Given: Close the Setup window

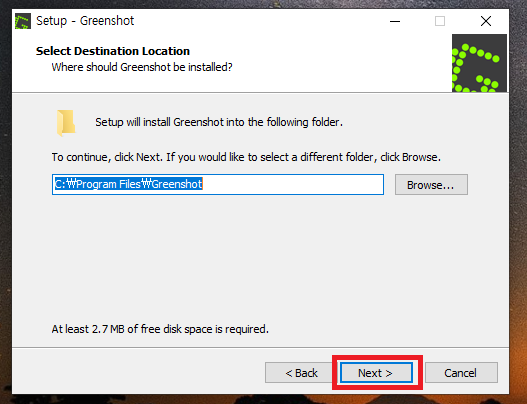Looking at the screenshot, I should [486, 21].
